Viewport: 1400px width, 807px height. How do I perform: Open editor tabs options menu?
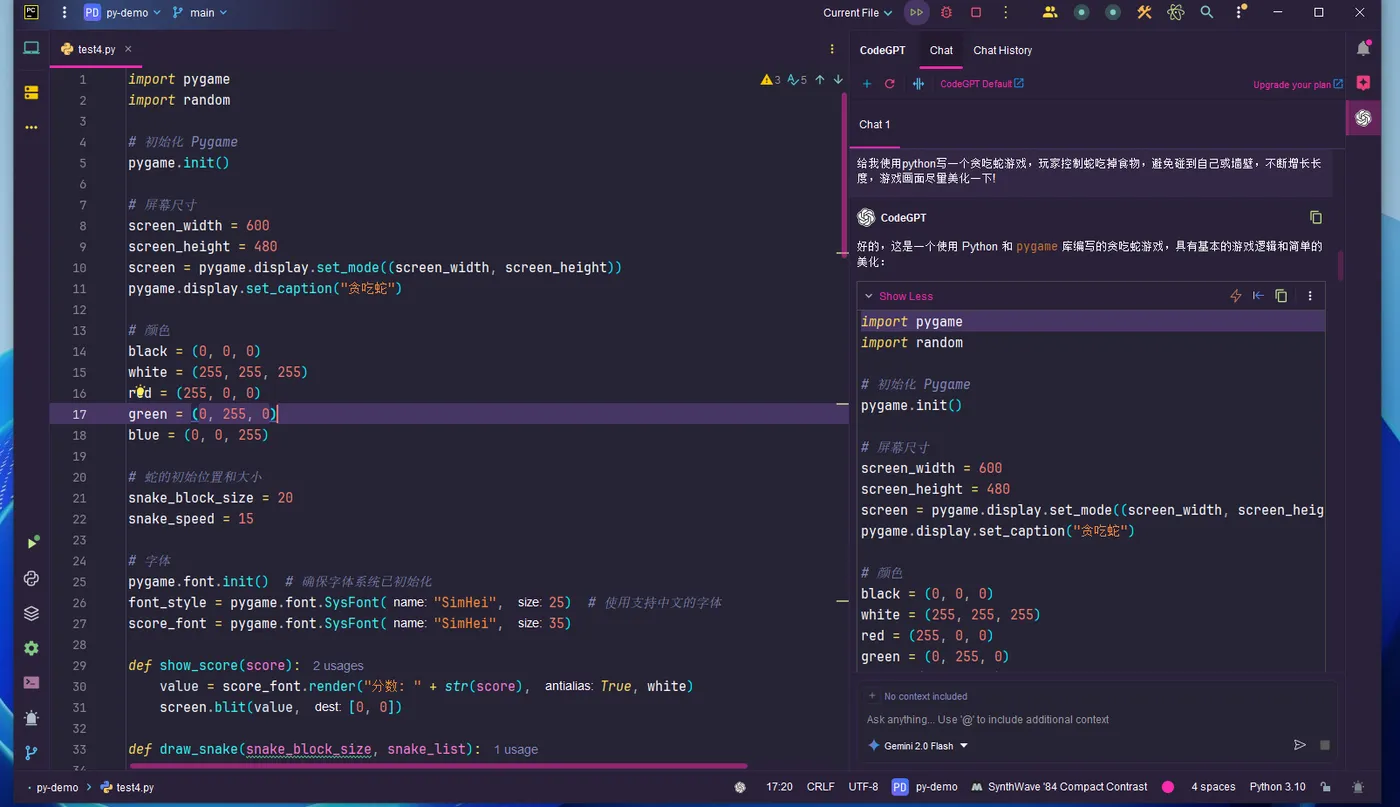pos(832,49)
